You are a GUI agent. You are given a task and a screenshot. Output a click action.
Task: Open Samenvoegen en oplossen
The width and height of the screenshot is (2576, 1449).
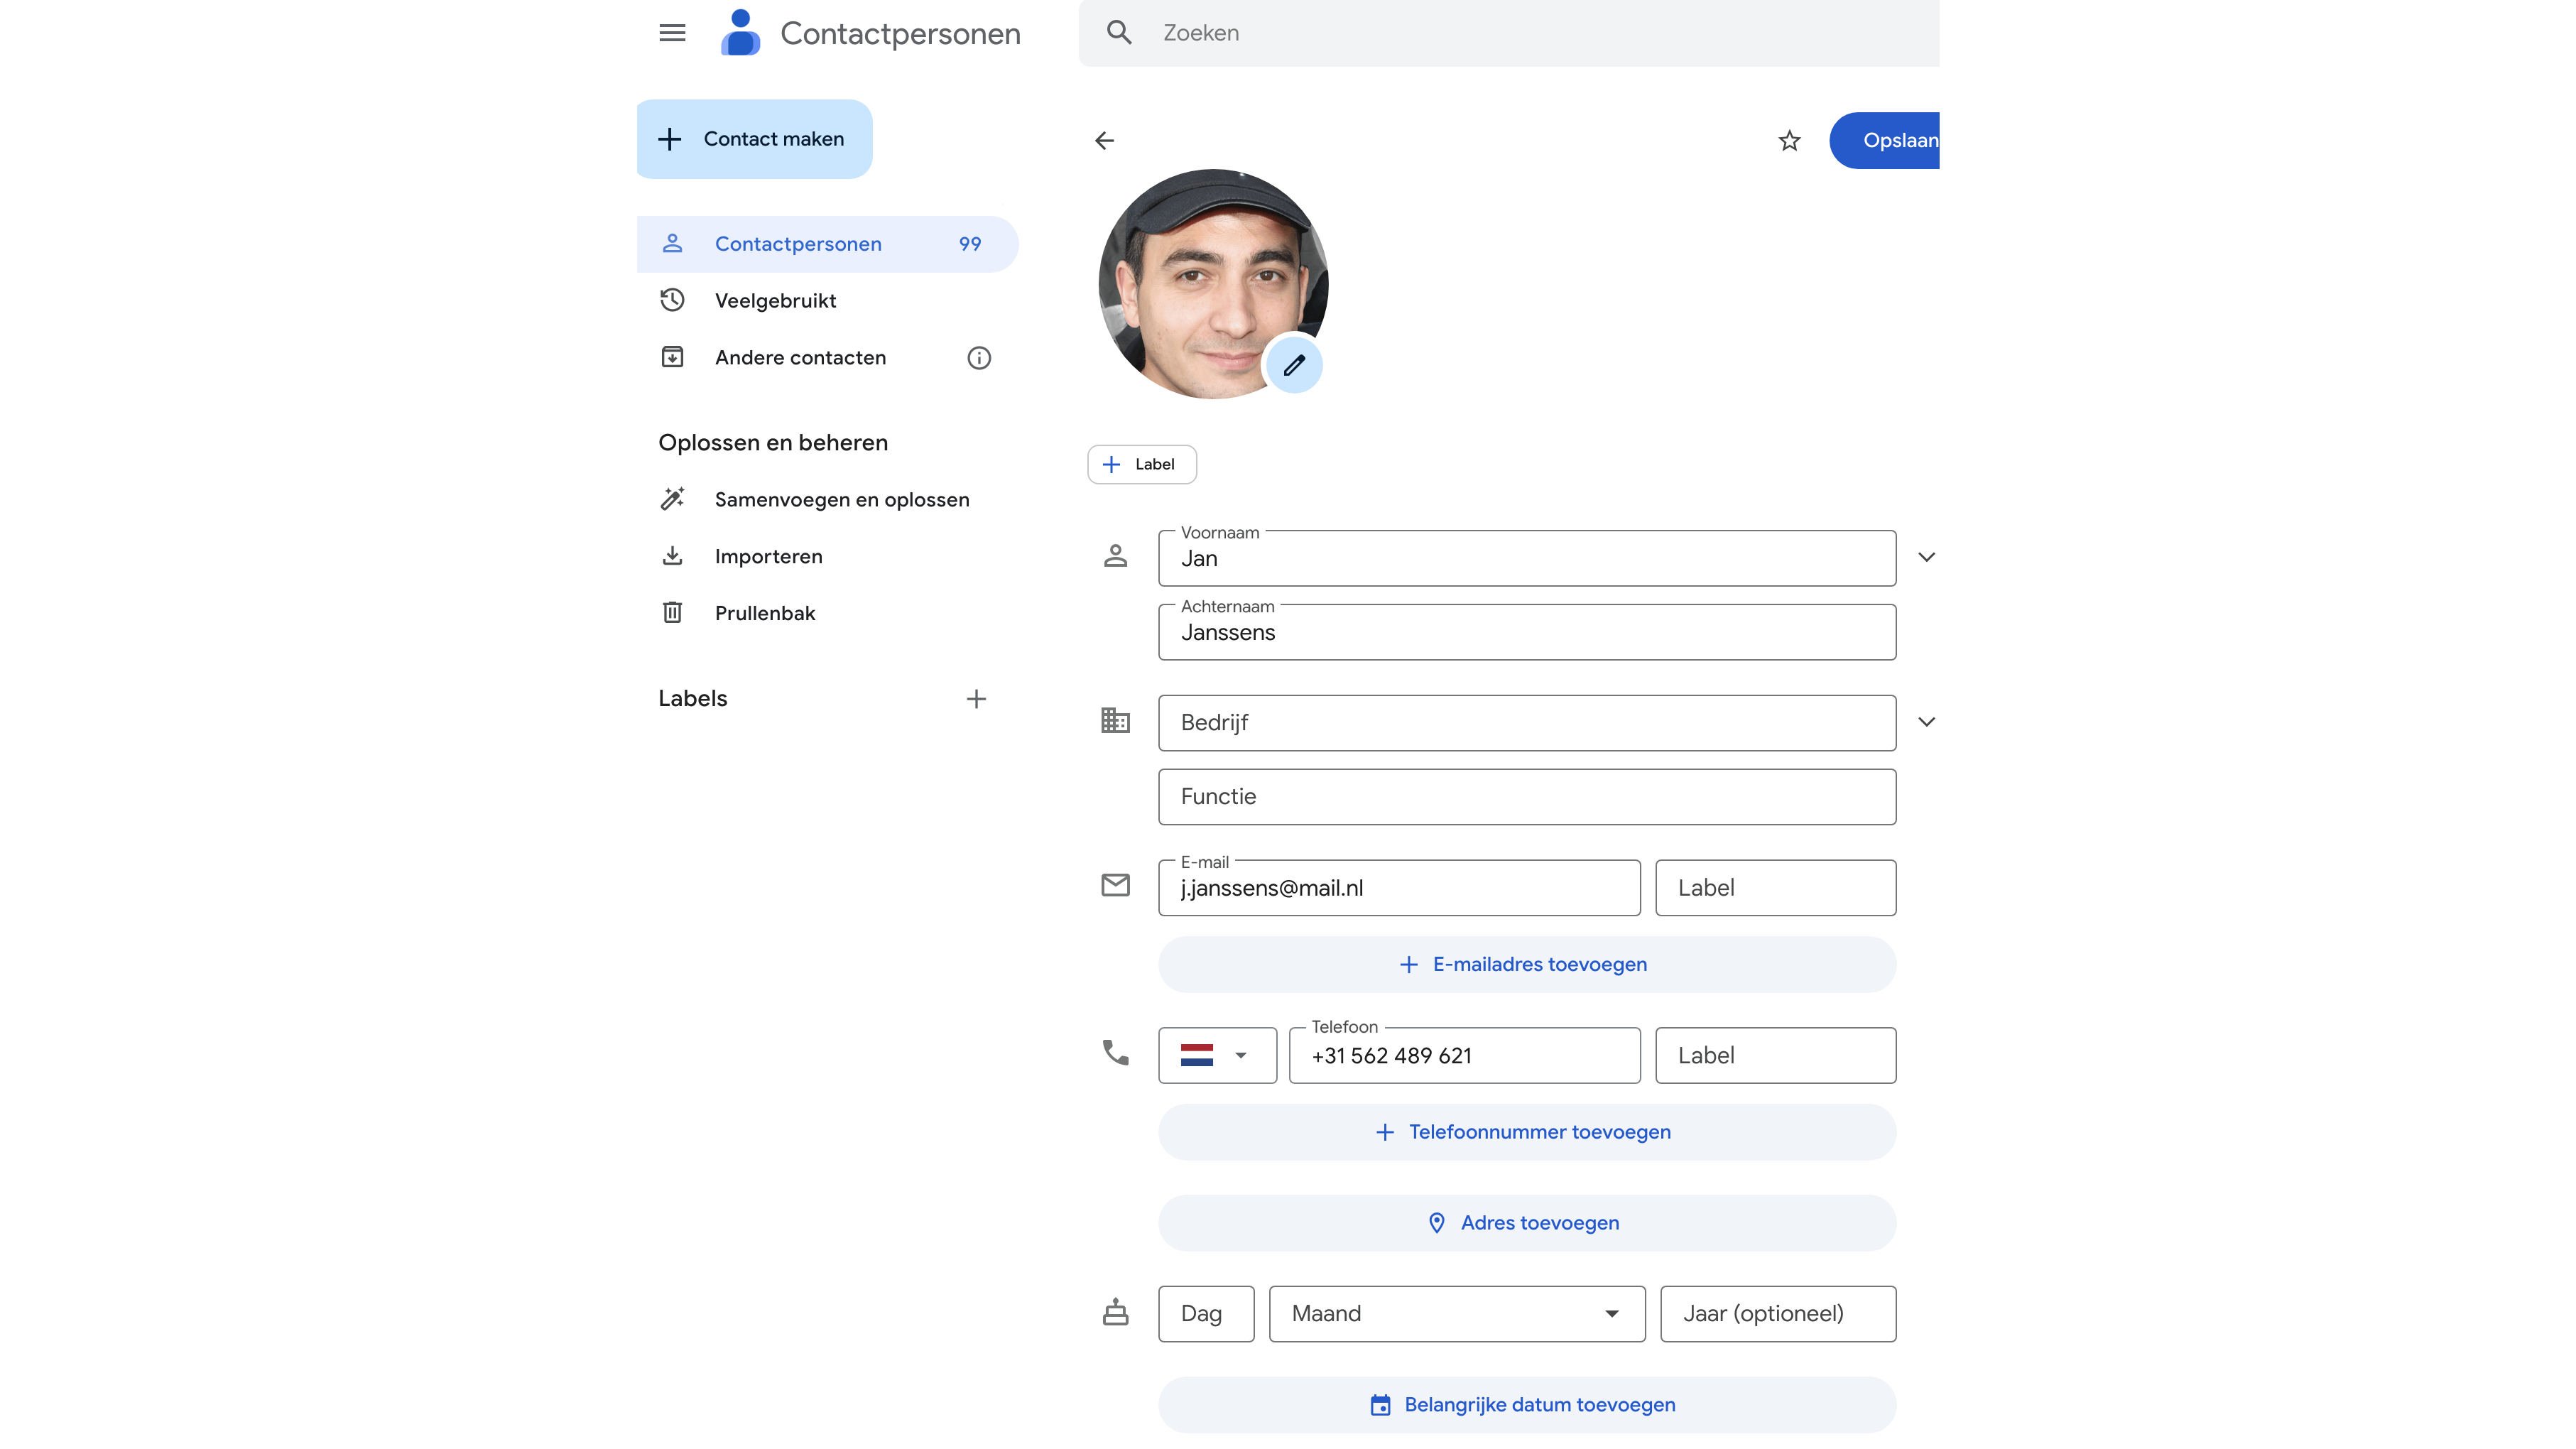pyautogui.click(x=841, y=500)
